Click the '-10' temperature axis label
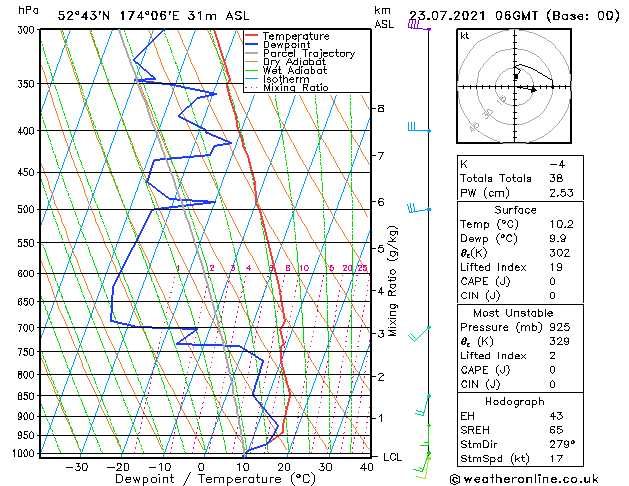 click(159, 467)
